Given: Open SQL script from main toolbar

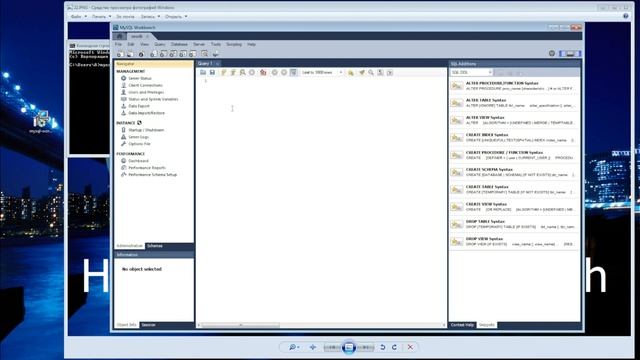Looking at the screenshot, I should pyautogui.click(x=130, y=54).
